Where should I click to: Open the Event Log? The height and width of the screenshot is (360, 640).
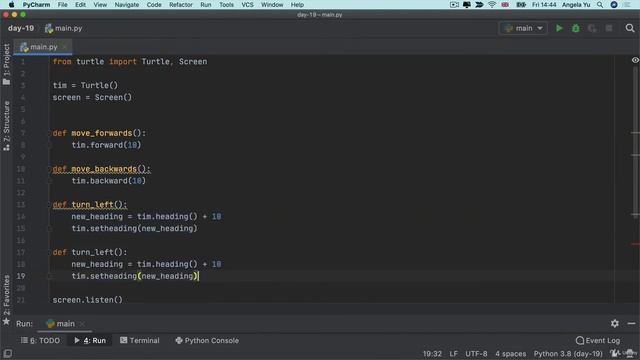coord(598,340)
